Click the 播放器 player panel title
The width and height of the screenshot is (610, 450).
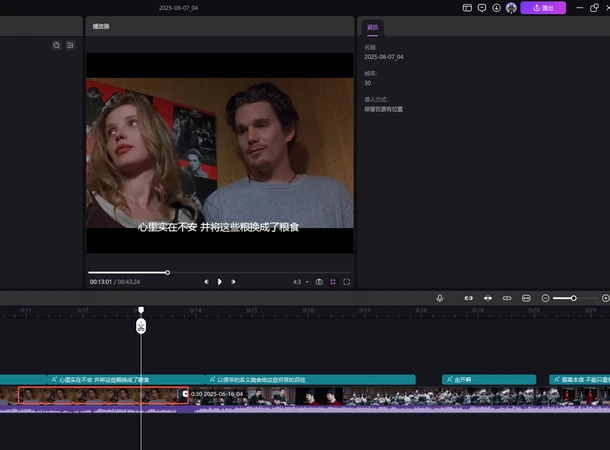[102, 27]
